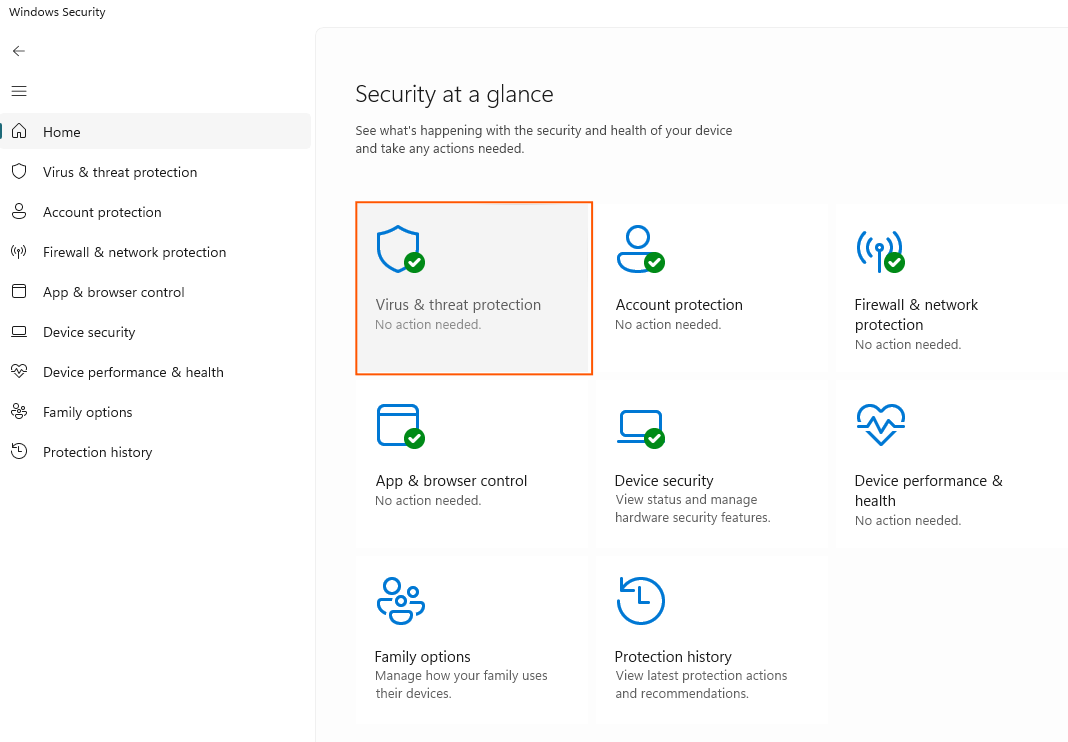Click the 'Windows Security' window title
Viewport: 1068px width, 742px height.
(x=57, y=12)
